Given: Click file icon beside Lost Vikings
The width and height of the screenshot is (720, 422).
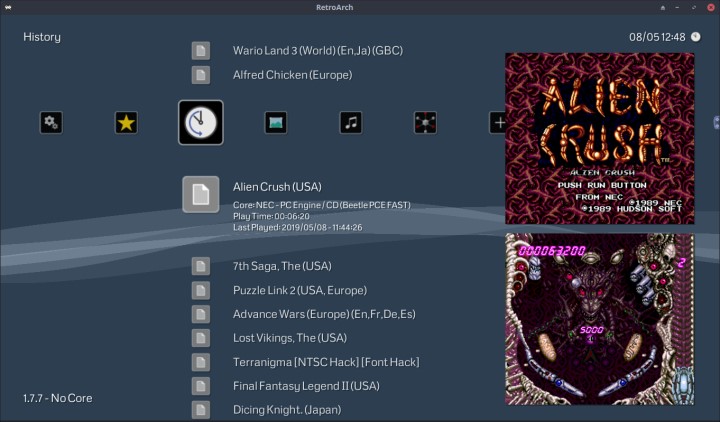Looking at the screenshot, I should [x=201, y=338].
